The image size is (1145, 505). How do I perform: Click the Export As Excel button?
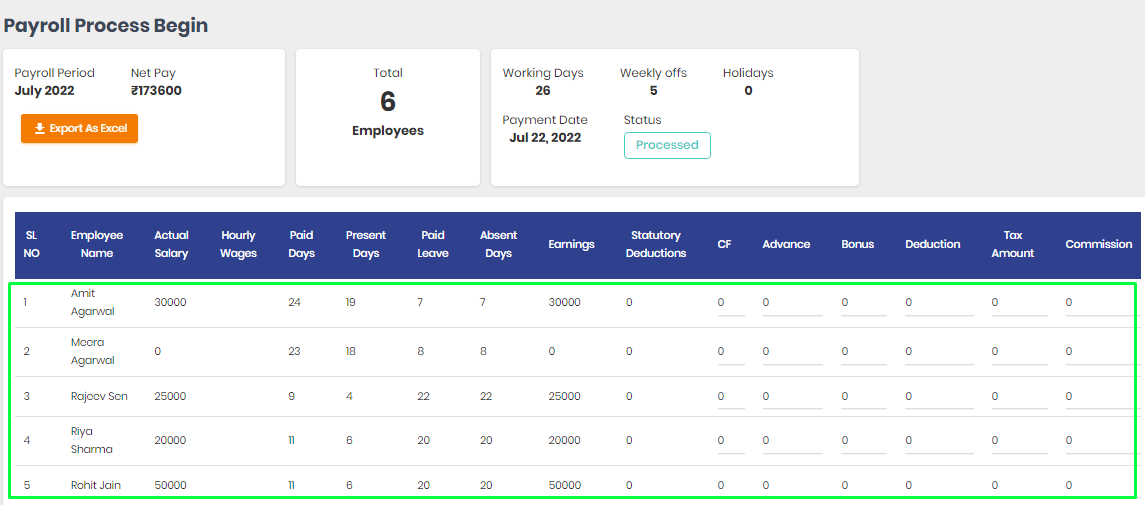pos(80,128)
